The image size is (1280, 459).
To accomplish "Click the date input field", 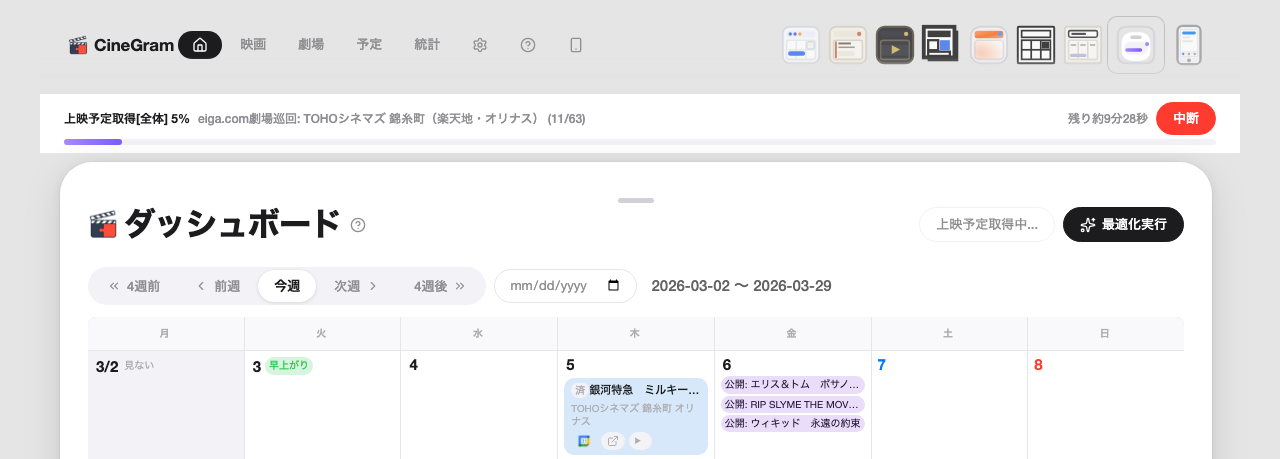I will pos(565,286).
